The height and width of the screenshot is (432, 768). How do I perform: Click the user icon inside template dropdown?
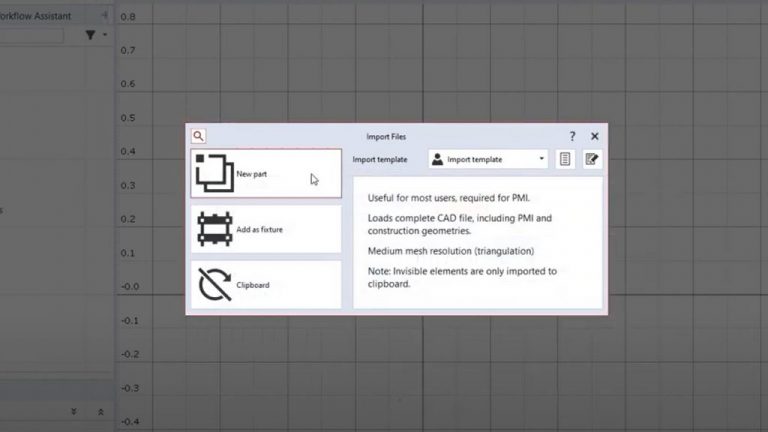(437, 159)
